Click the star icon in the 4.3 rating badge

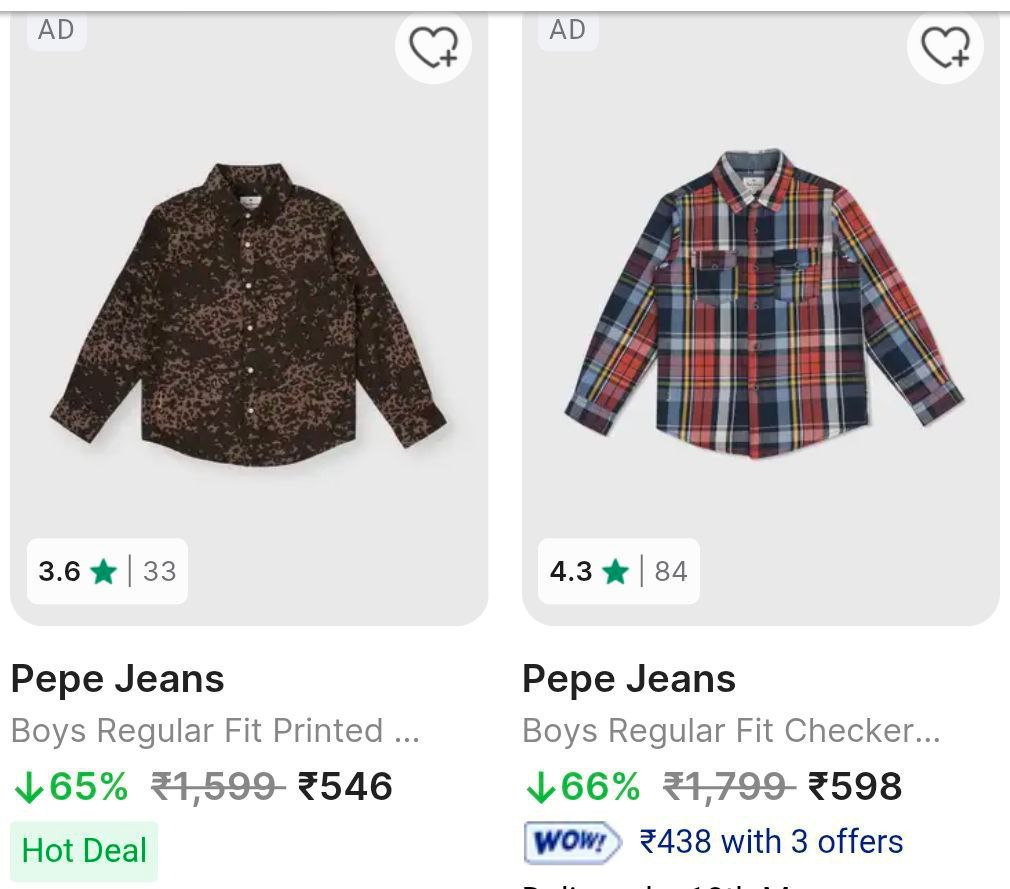pyautogui.click(x=614, y=571)
